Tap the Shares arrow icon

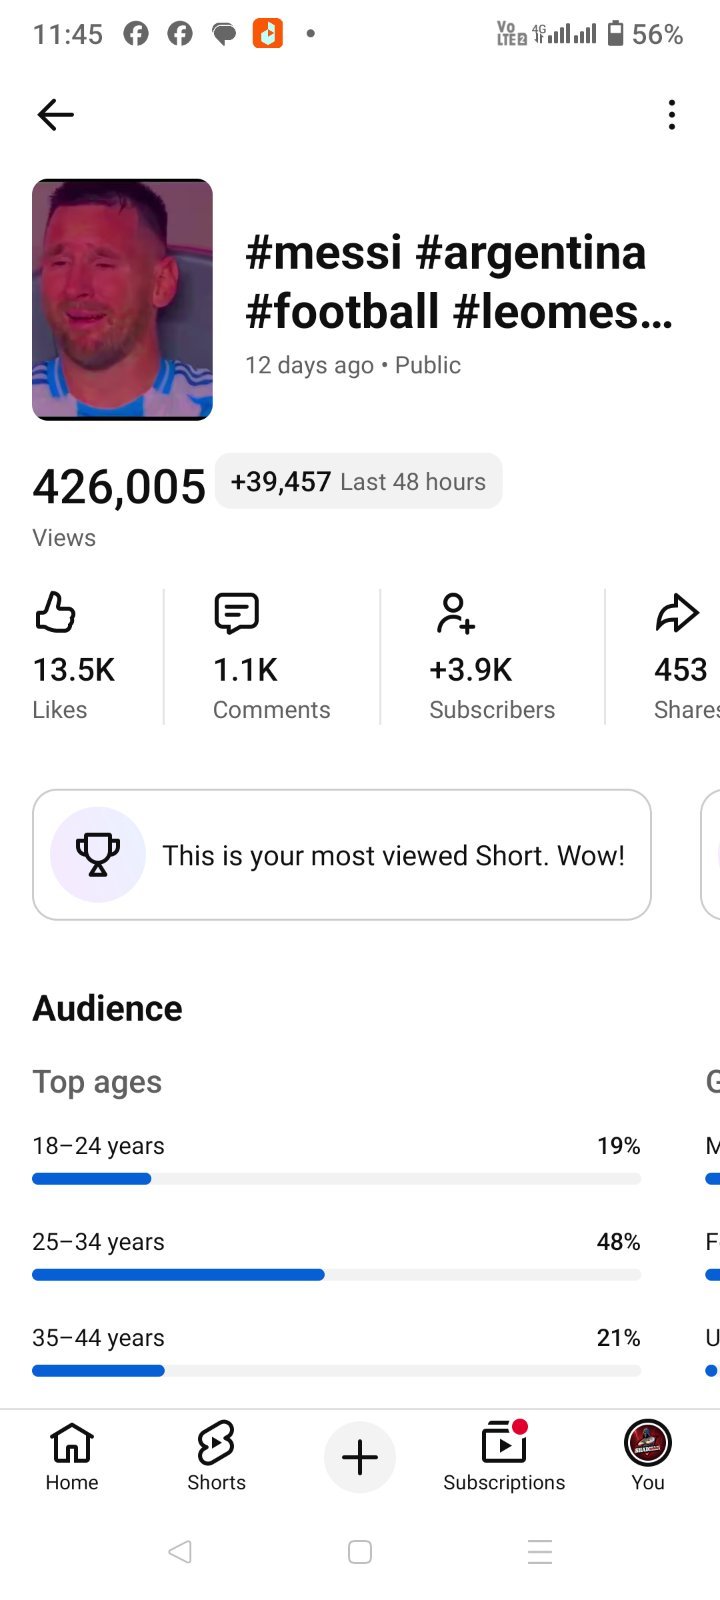point(677,613)
